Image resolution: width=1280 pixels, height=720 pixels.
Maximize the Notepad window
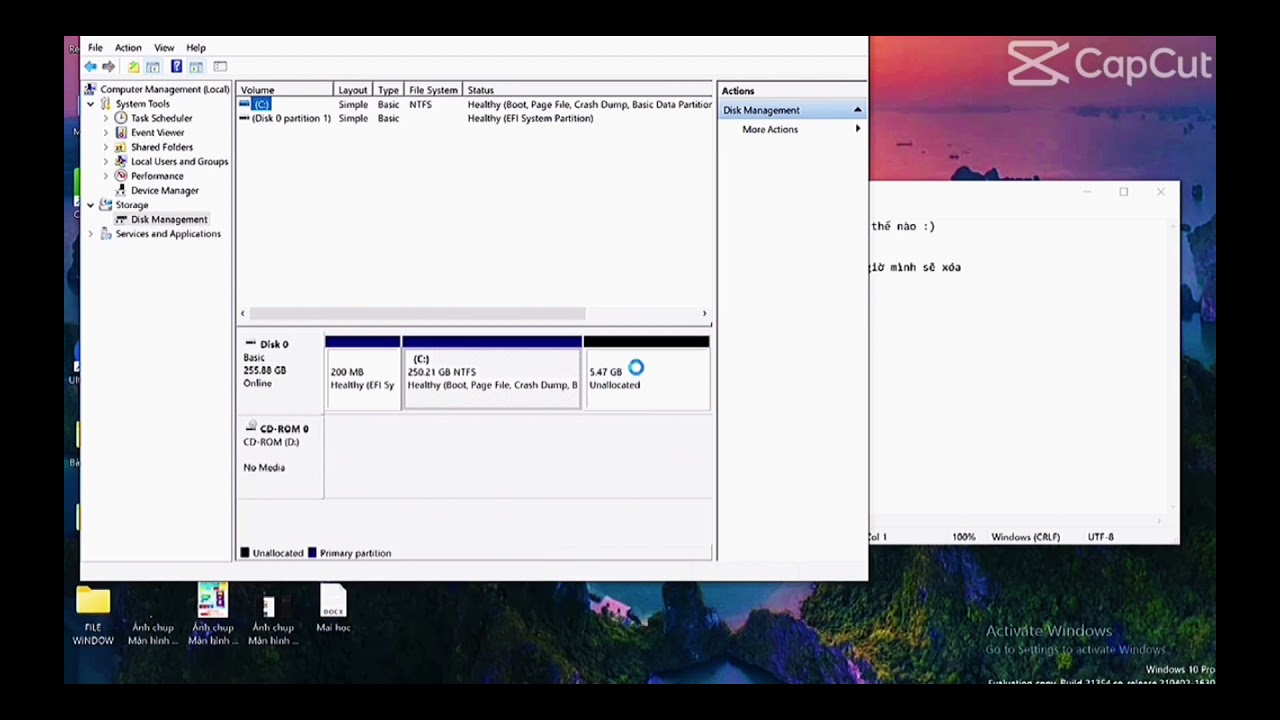tap(1124, 192)
